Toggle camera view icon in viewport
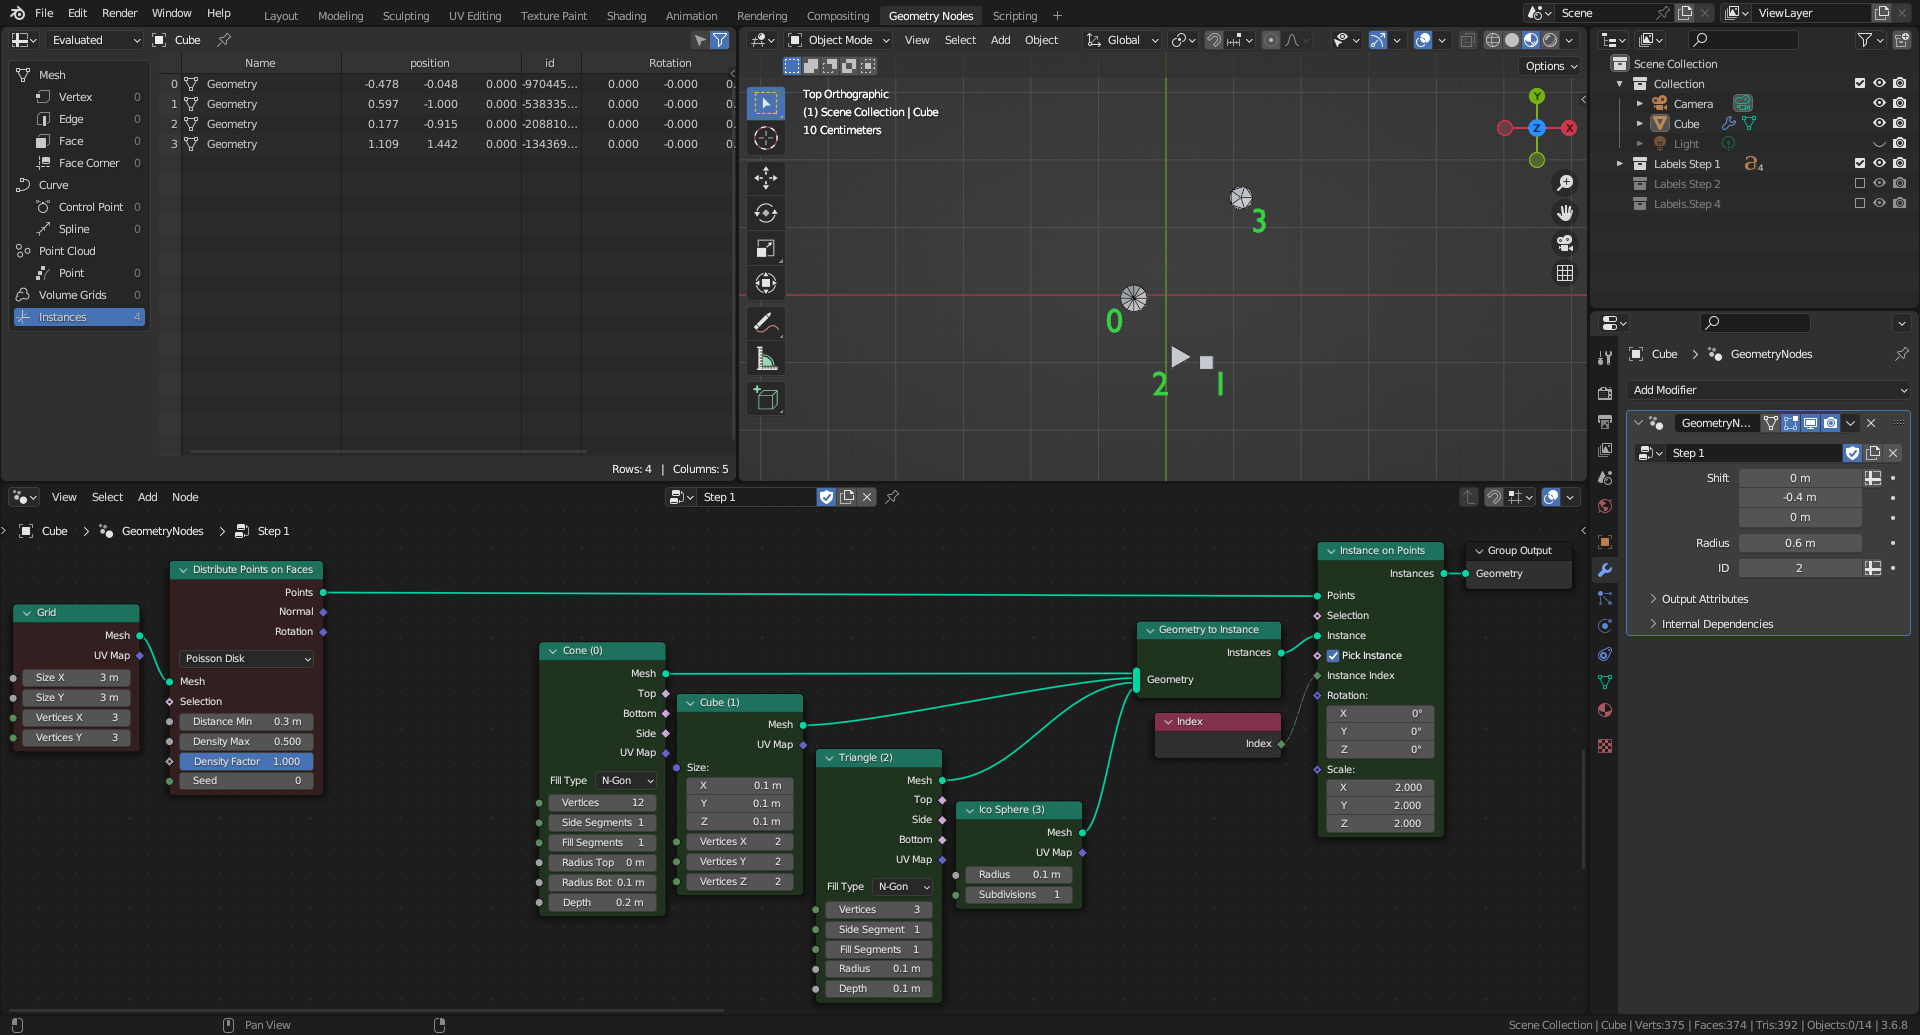Screen dimensions: 1920x1035 [x=1565, y=243]
